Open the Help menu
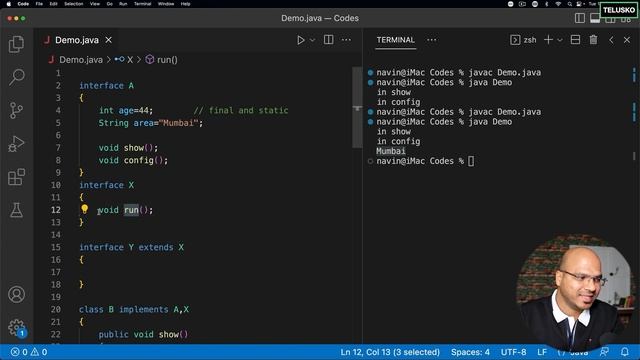The image size is (640, 360). point(185,4)
